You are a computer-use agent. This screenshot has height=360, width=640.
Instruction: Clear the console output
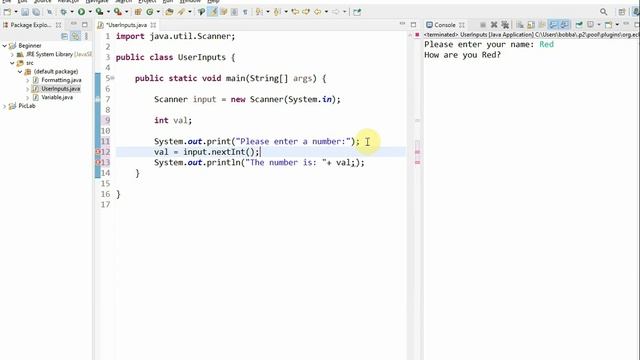coord(520,25)
